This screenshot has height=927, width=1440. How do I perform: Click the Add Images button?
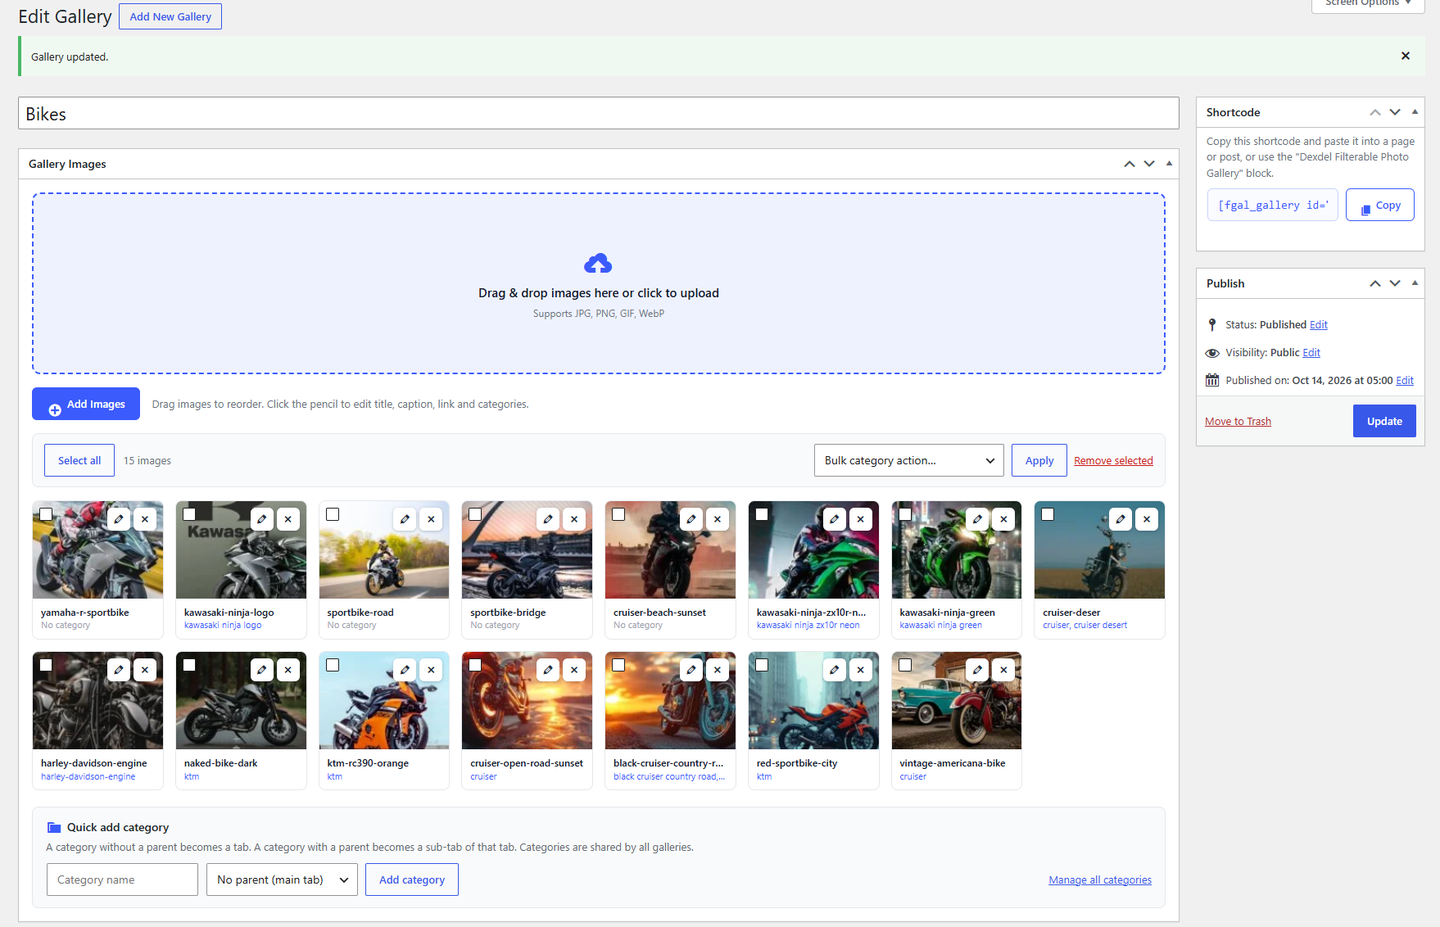pyautogui.click(x=86, y=404)
